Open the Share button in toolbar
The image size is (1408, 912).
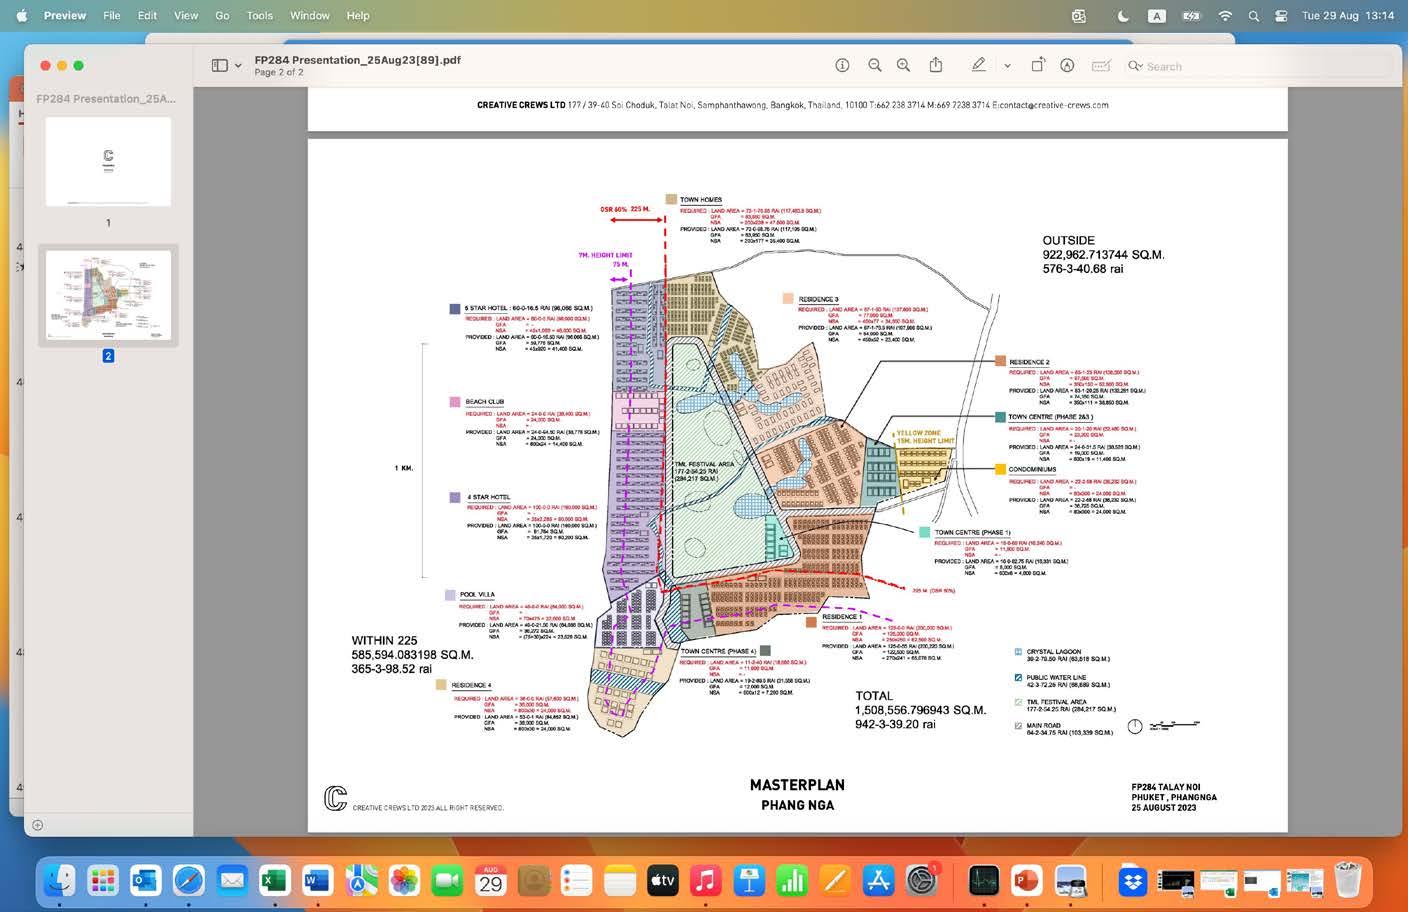(936, 65)
